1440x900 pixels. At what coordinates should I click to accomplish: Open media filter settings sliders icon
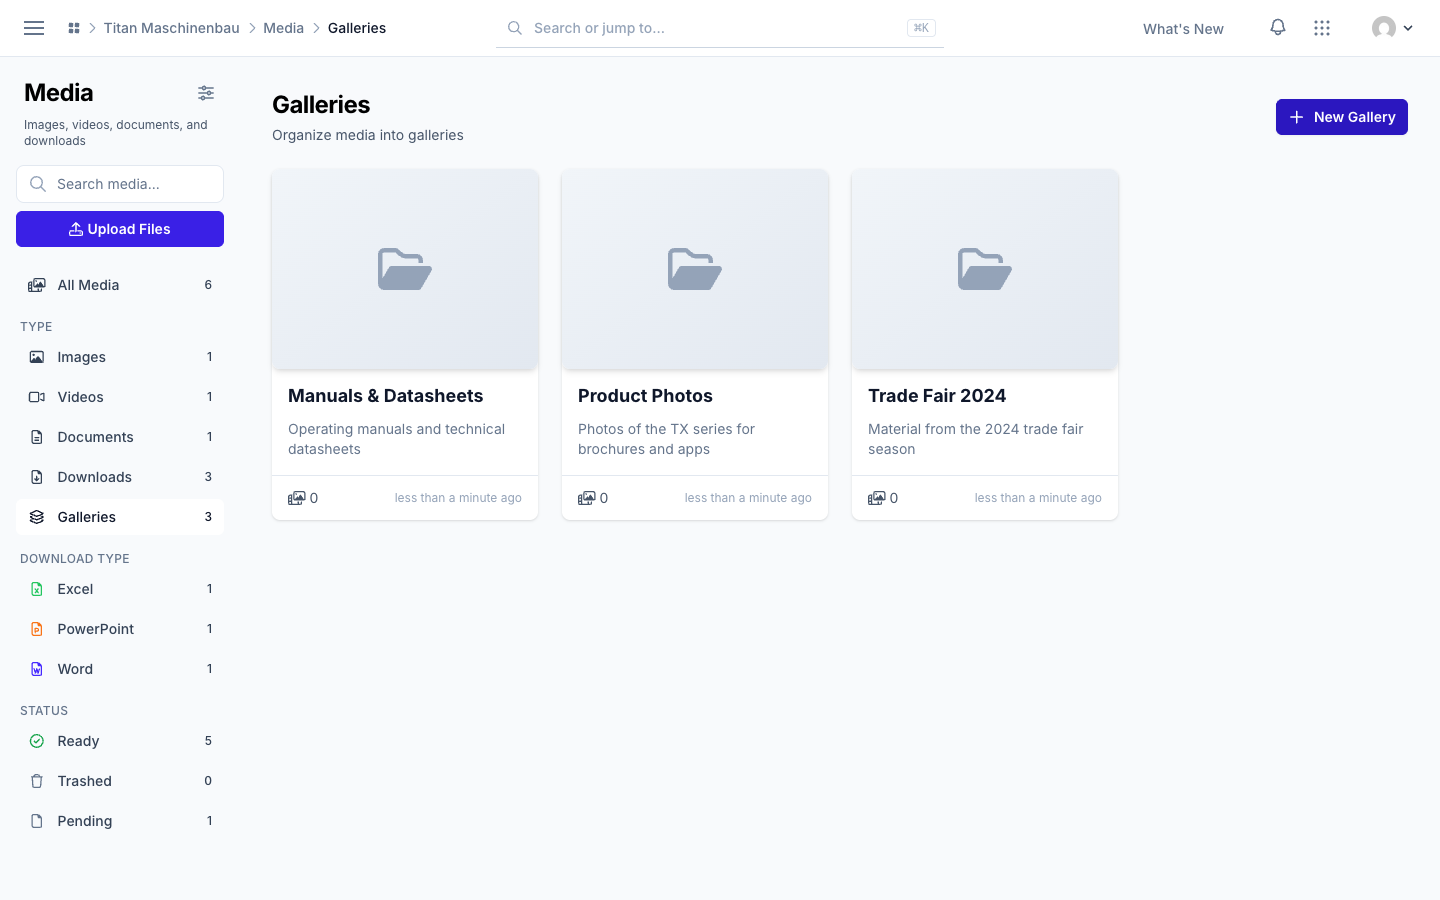[206, 93]
